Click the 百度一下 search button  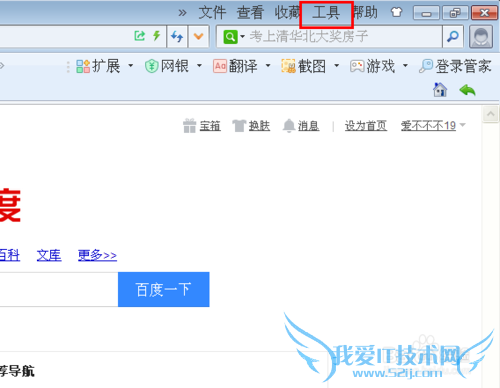[164, 289]
